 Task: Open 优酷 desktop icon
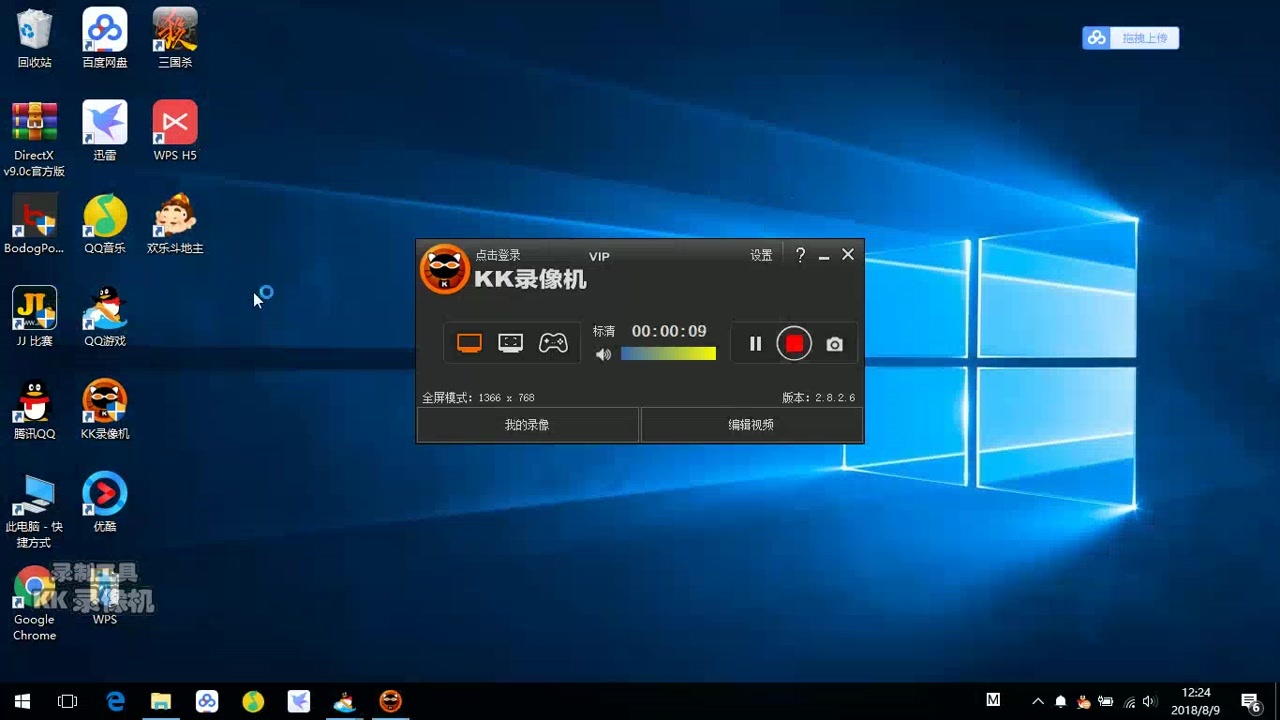[x=105, y=502]
